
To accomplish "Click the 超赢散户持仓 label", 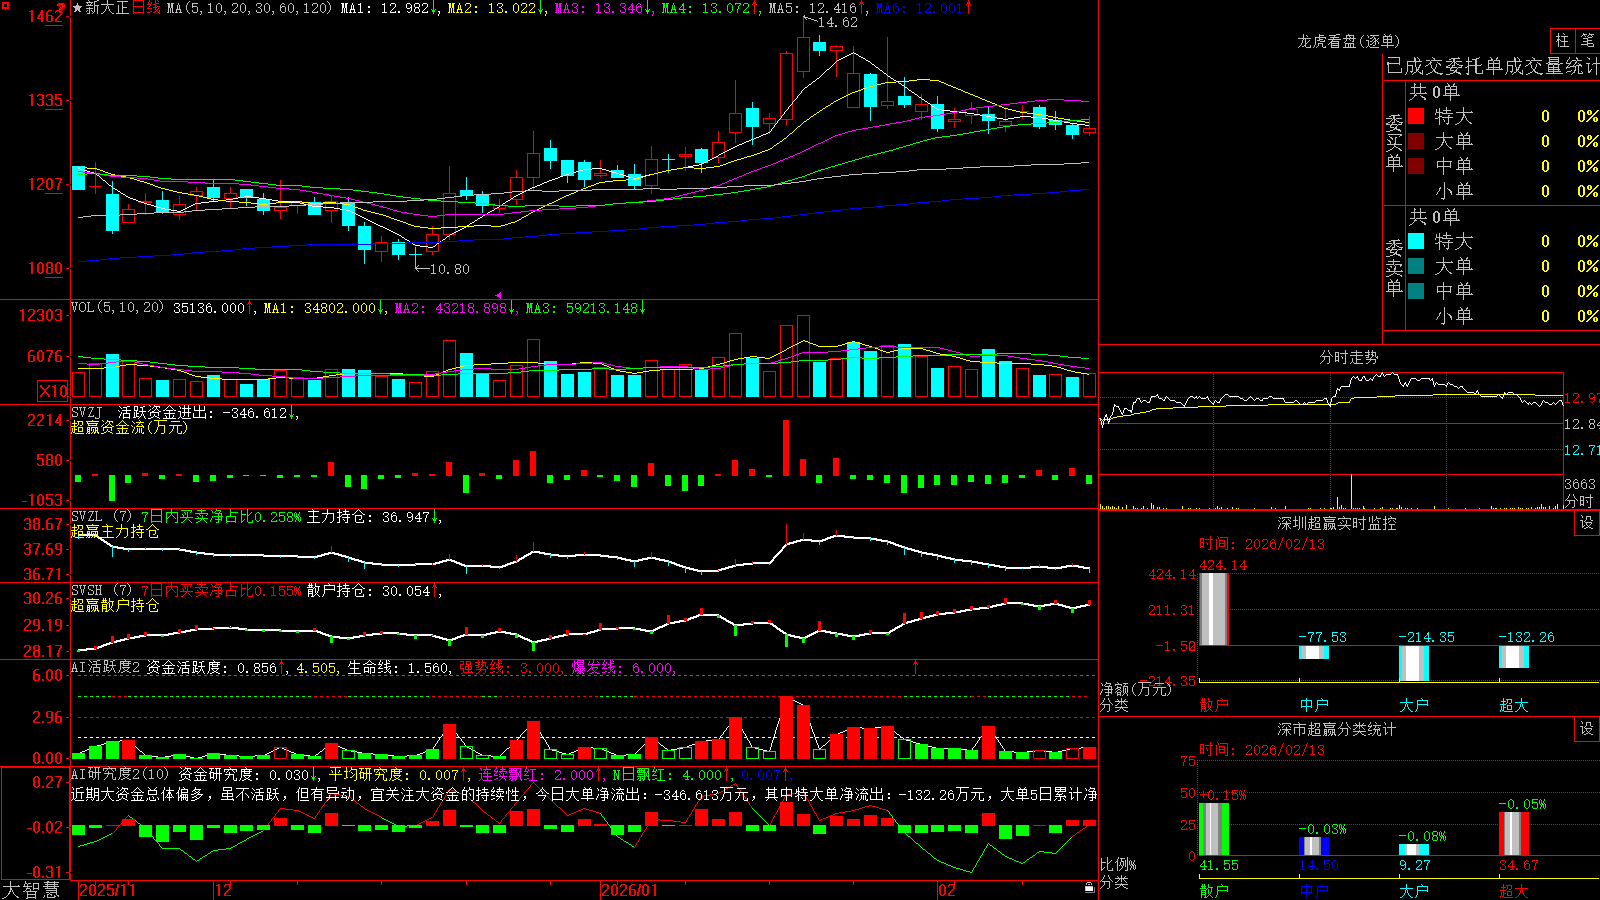I will 115,605.
